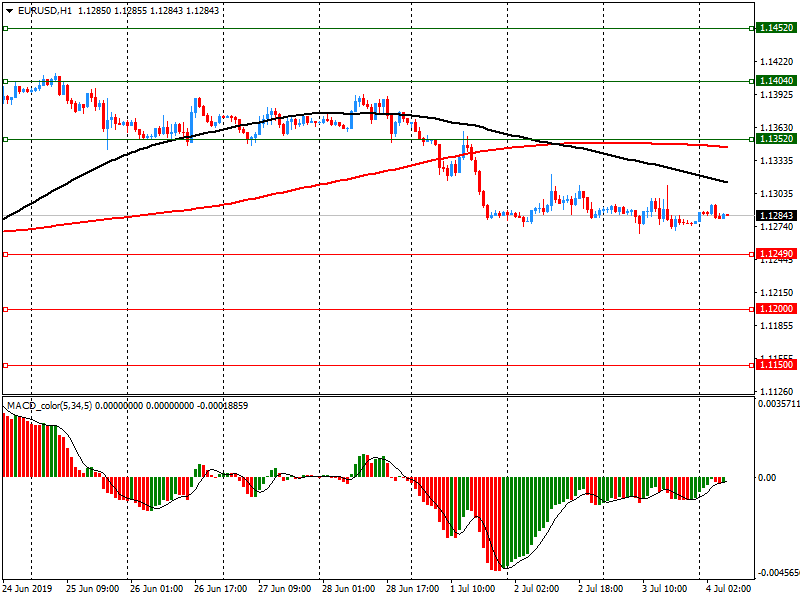Screen dimensions: 800x600
Task: Click the 1.14040 green price level label
Action: pos(776,81)
